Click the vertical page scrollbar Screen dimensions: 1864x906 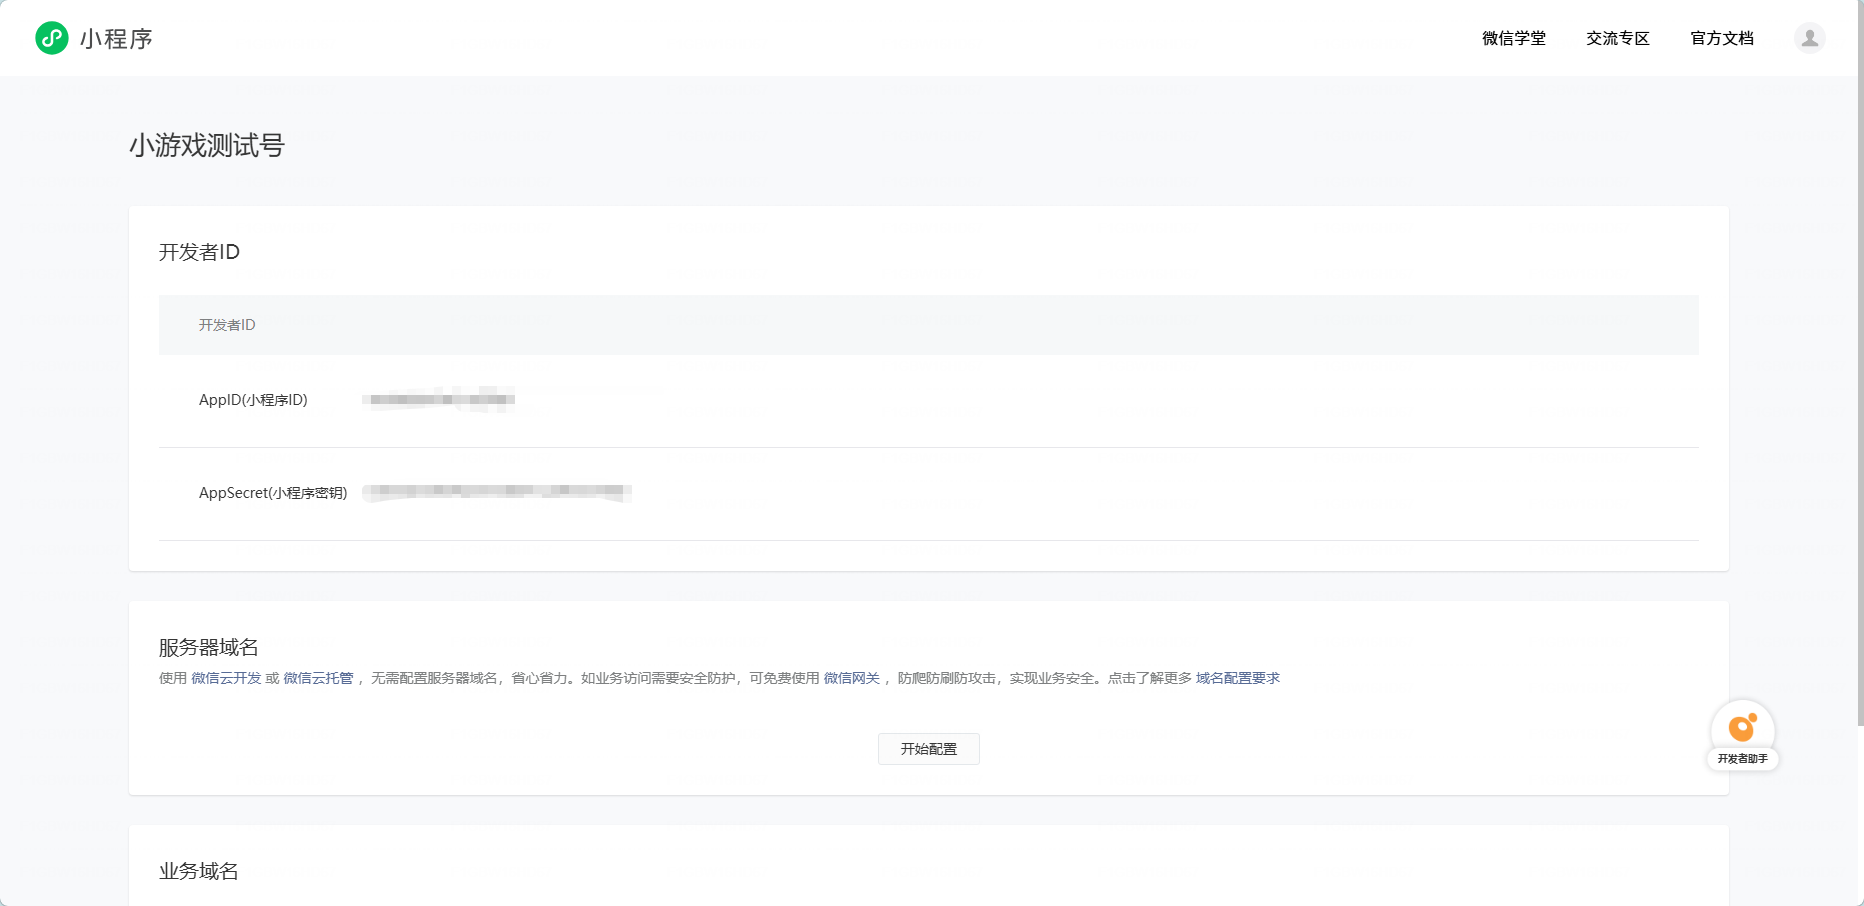(x=1860, y=363)
